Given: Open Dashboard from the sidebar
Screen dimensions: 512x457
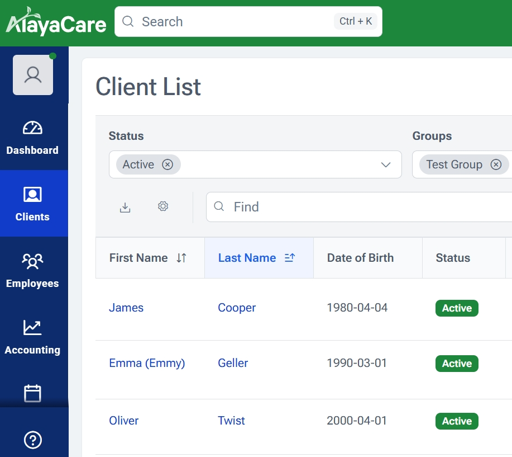Looking at the screenshot, I should point(32,138).
